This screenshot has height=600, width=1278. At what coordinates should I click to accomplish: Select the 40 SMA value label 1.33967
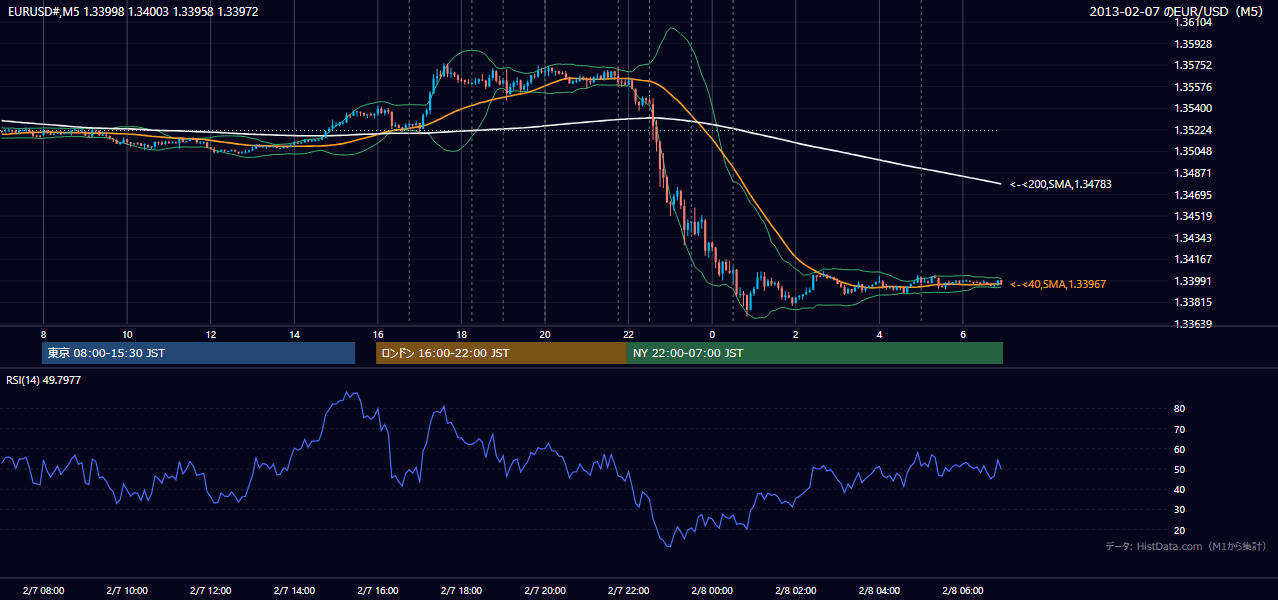1058,284
